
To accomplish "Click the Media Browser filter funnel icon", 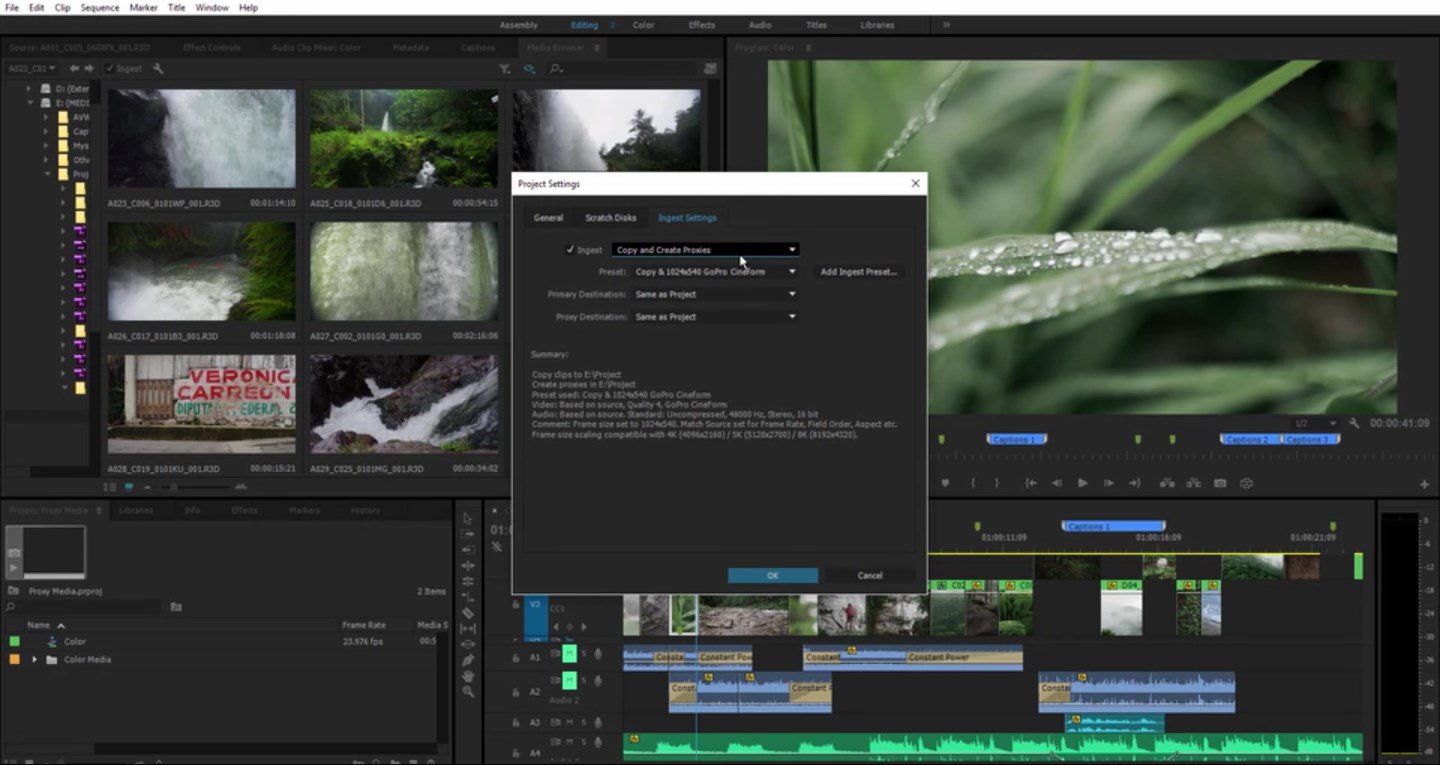I will coord(504,69).
